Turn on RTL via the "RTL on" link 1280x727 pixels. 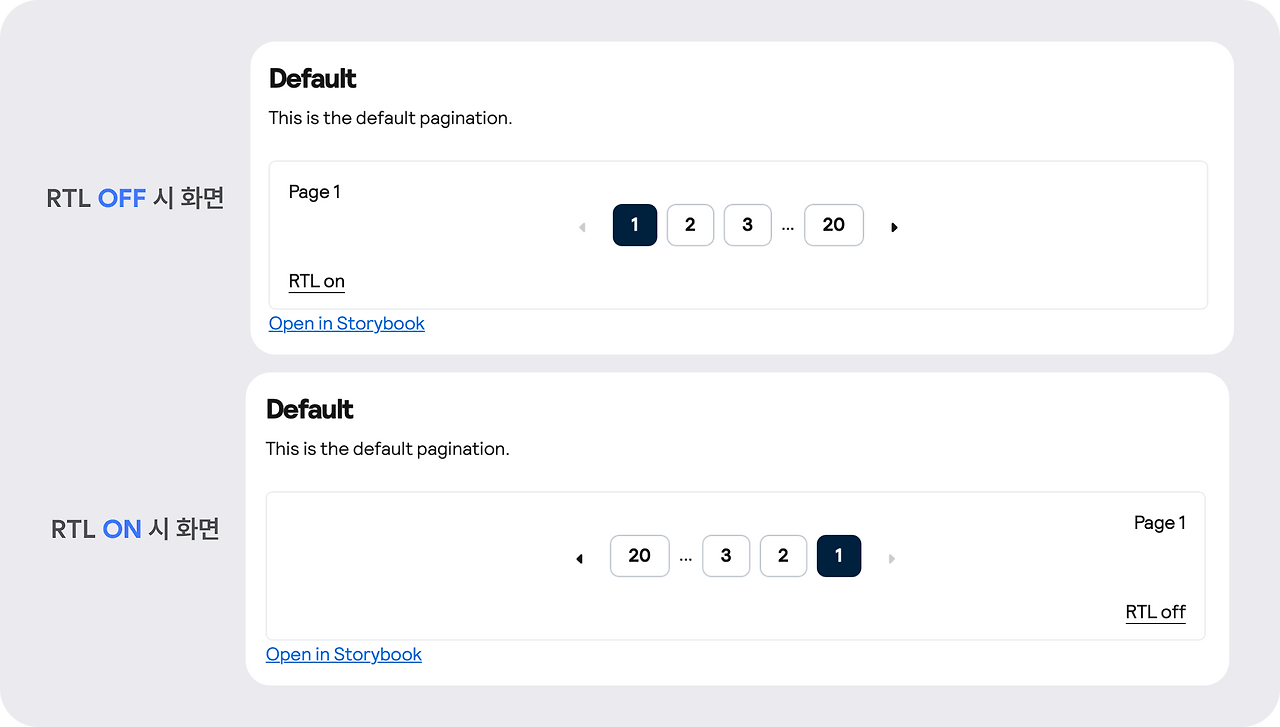317,281
